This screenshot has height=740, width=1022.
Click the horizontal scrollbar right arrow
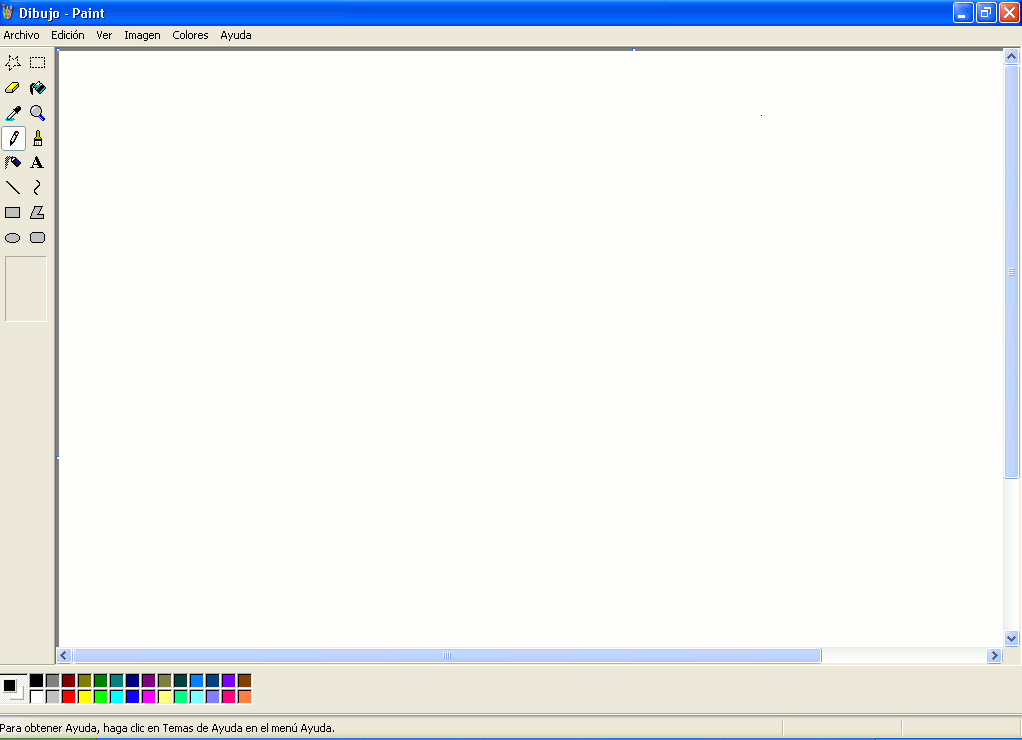(994, 656)
